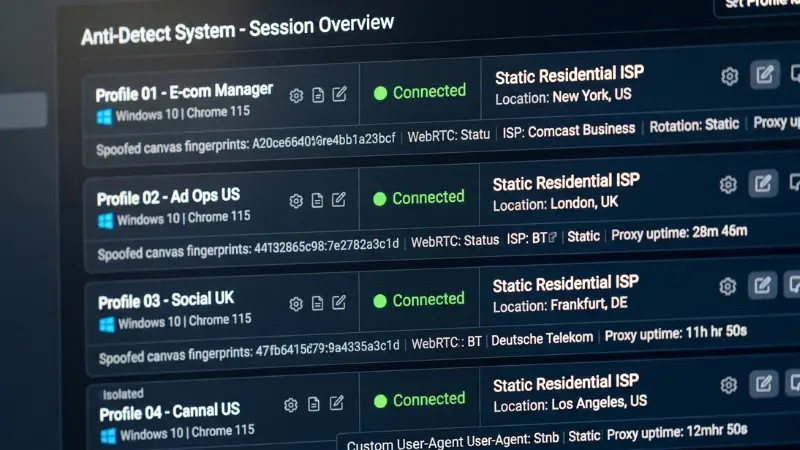Click Windows logo under Profile 04 - Cannal US
The image size is (800, 450).
pyautogui.click(x=108, y=436)
